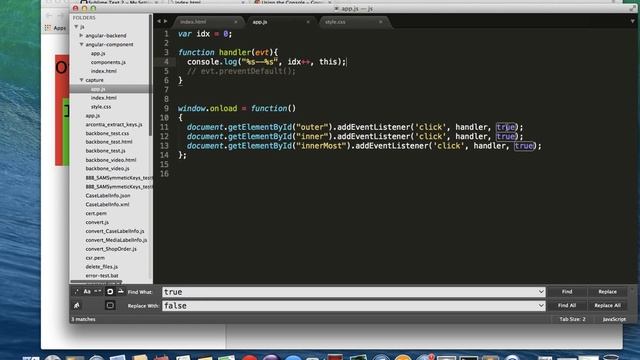
Task: Expand the angular-backend folder
Action: [x=81, y=36]
